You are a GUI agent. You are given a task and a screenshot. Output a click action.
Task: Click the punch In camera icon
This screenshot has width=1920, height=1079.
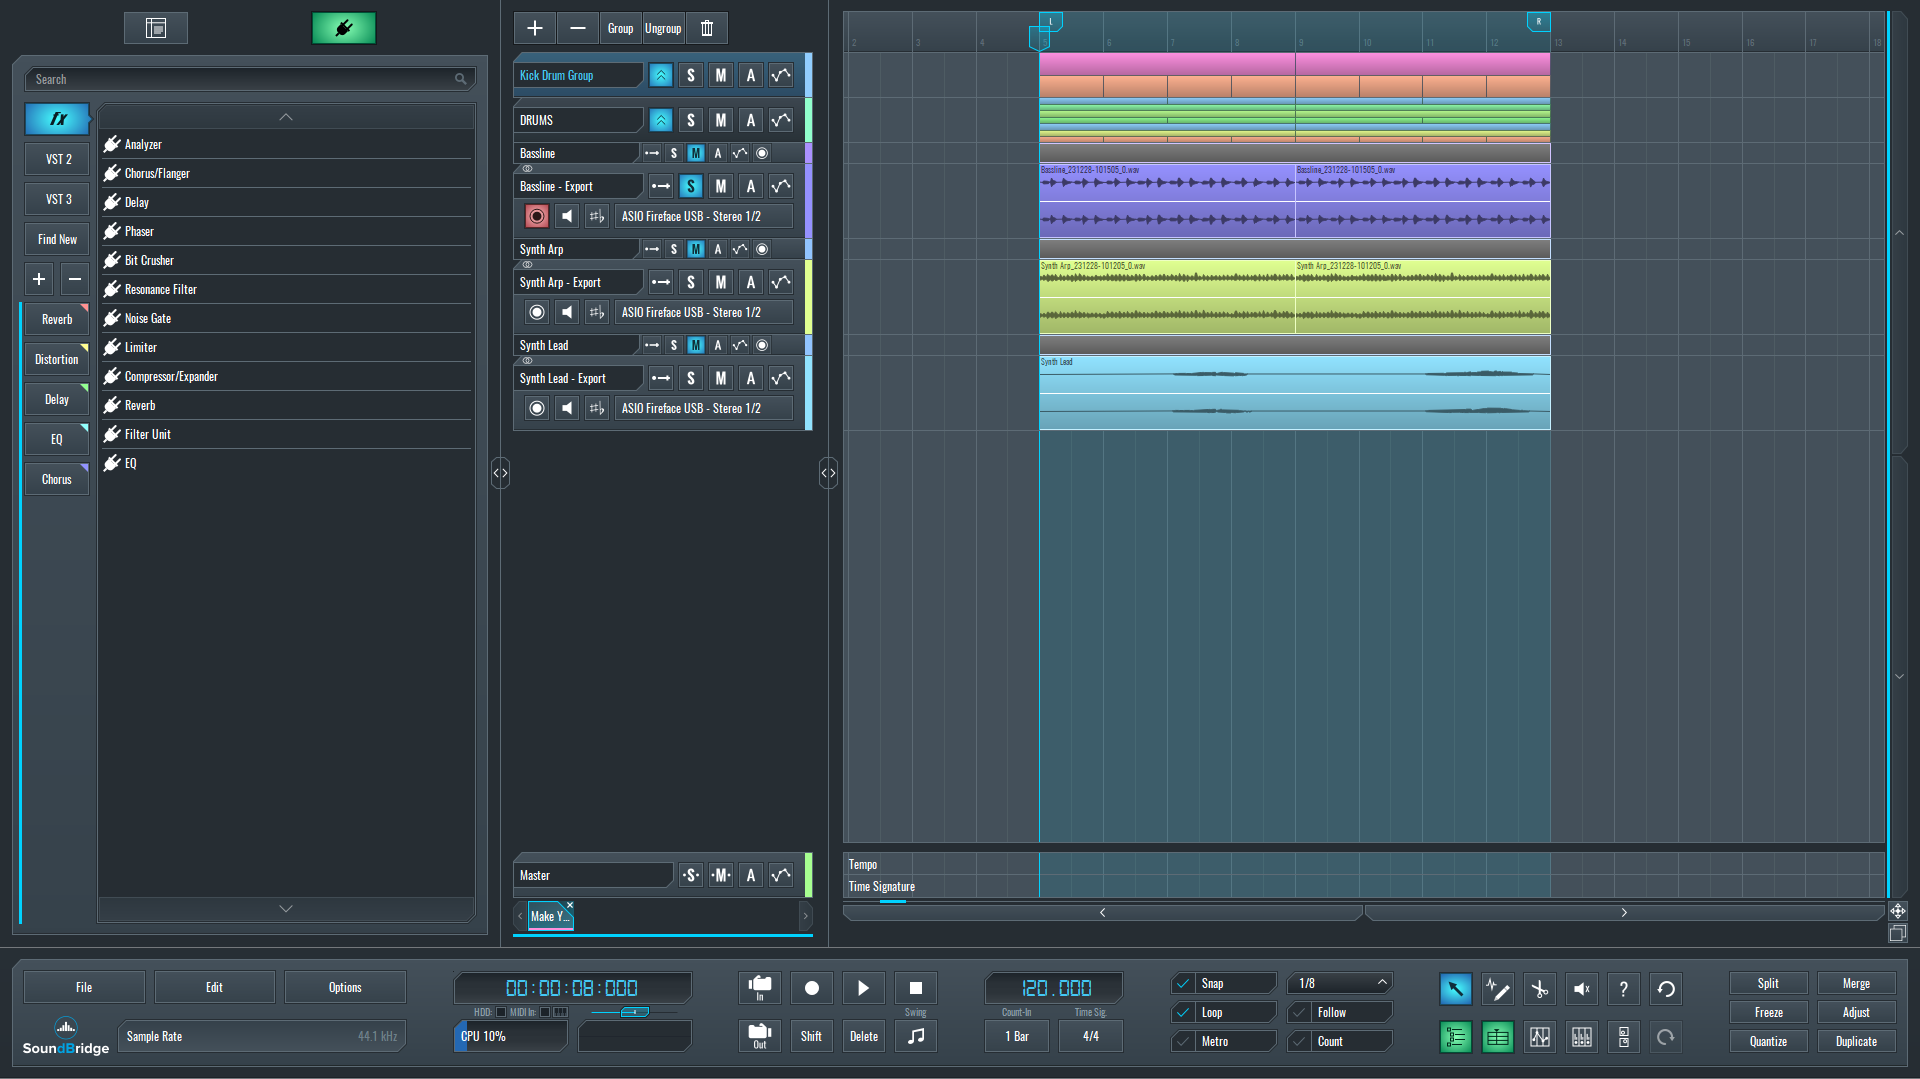click(x=760, y=988)
